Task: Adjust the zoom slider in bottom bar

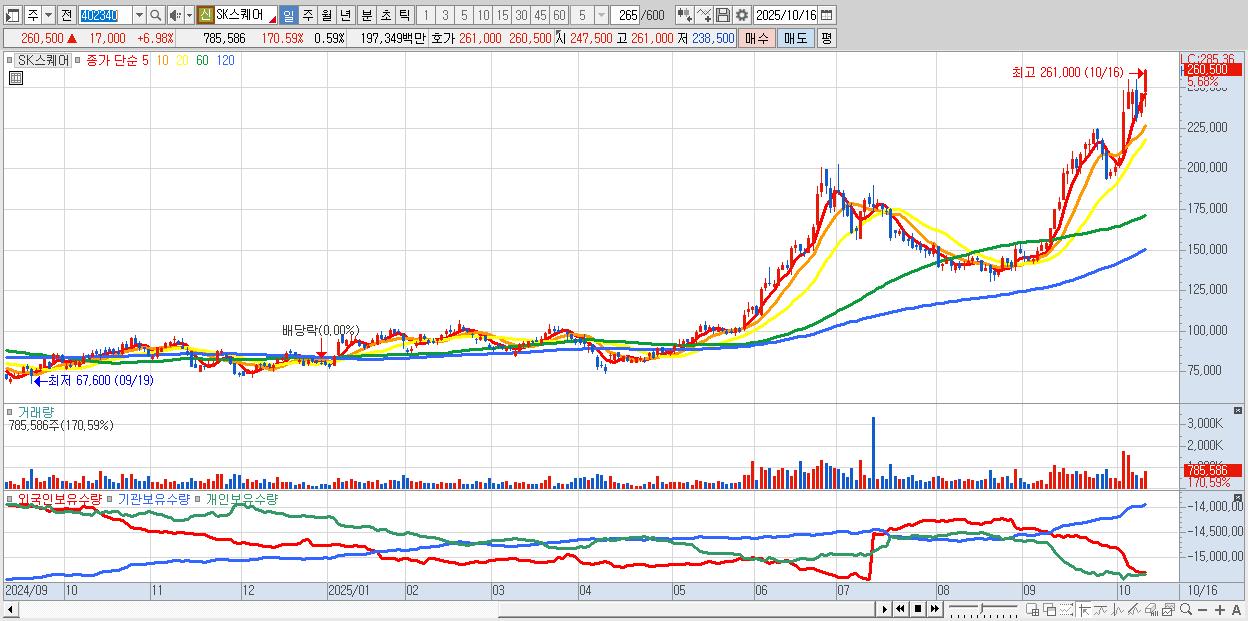Action: tap(982, 609)
